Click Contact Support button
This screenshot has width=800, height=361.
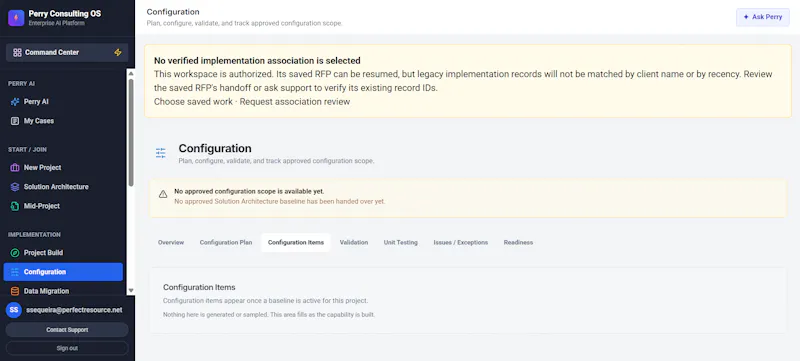67,330
